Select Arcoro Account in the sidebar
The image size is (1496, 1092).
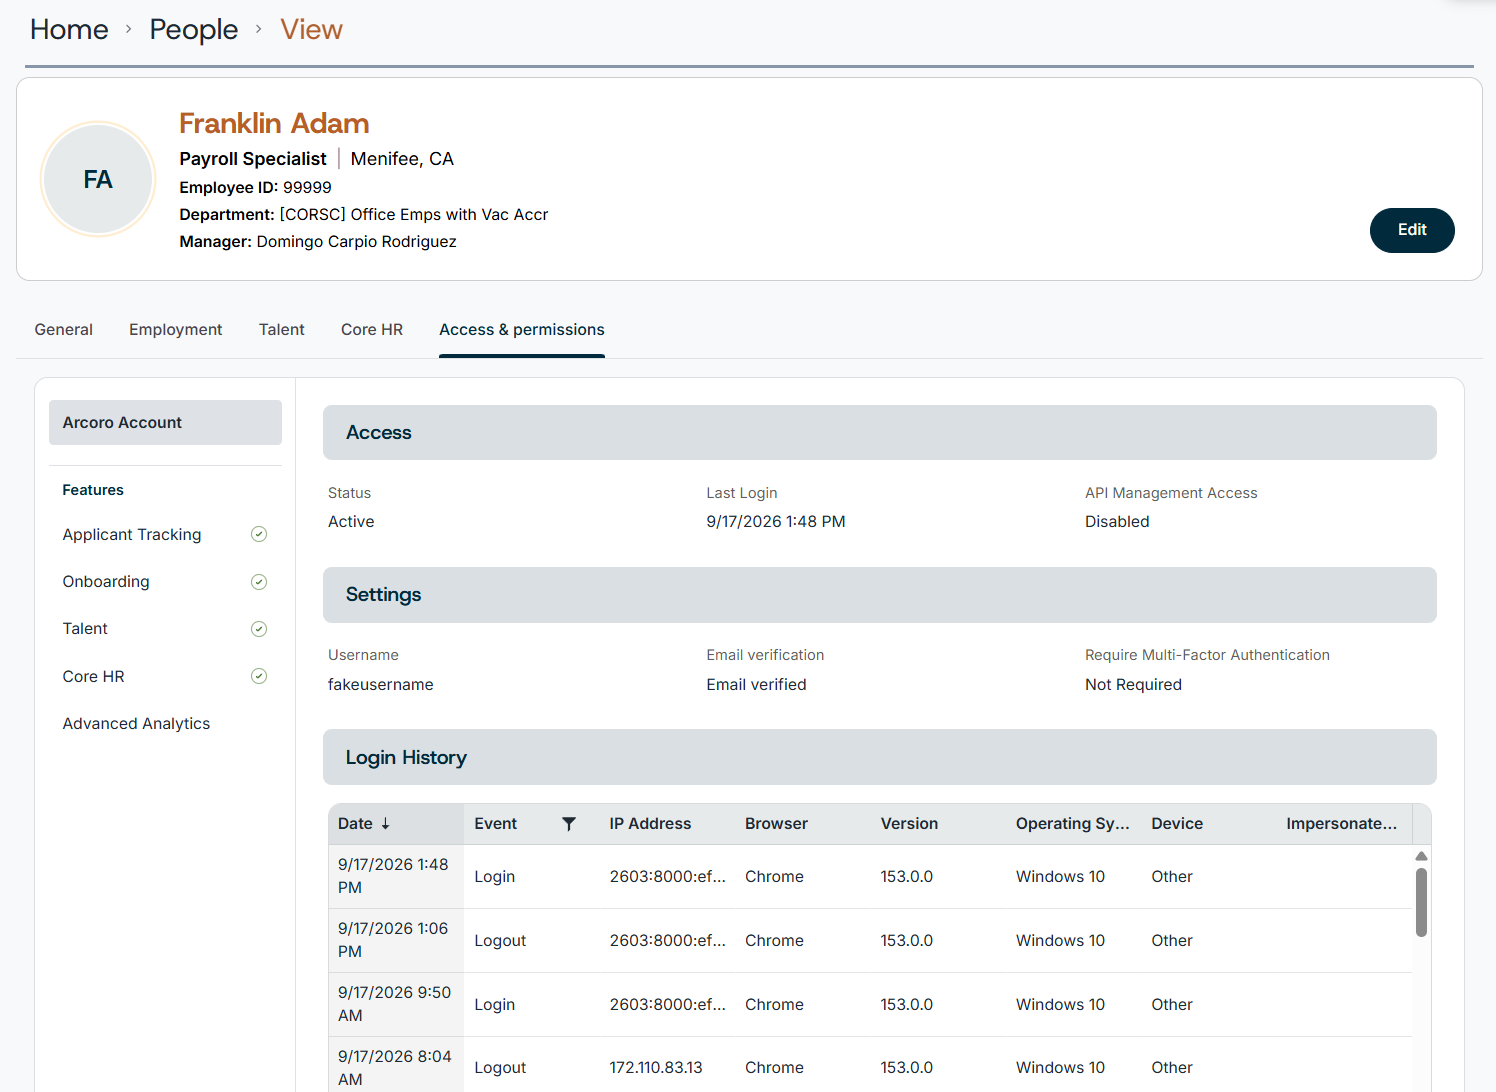pyautogui.click(x=165, y=423)
